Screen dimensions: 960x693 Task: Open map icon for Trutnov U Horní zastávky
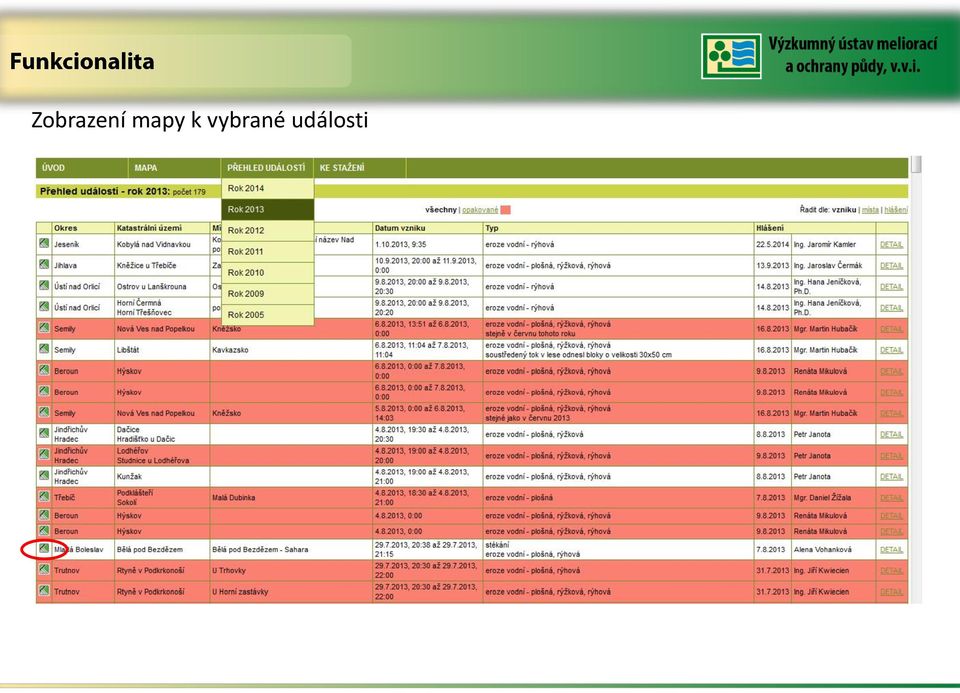(44, 591)
